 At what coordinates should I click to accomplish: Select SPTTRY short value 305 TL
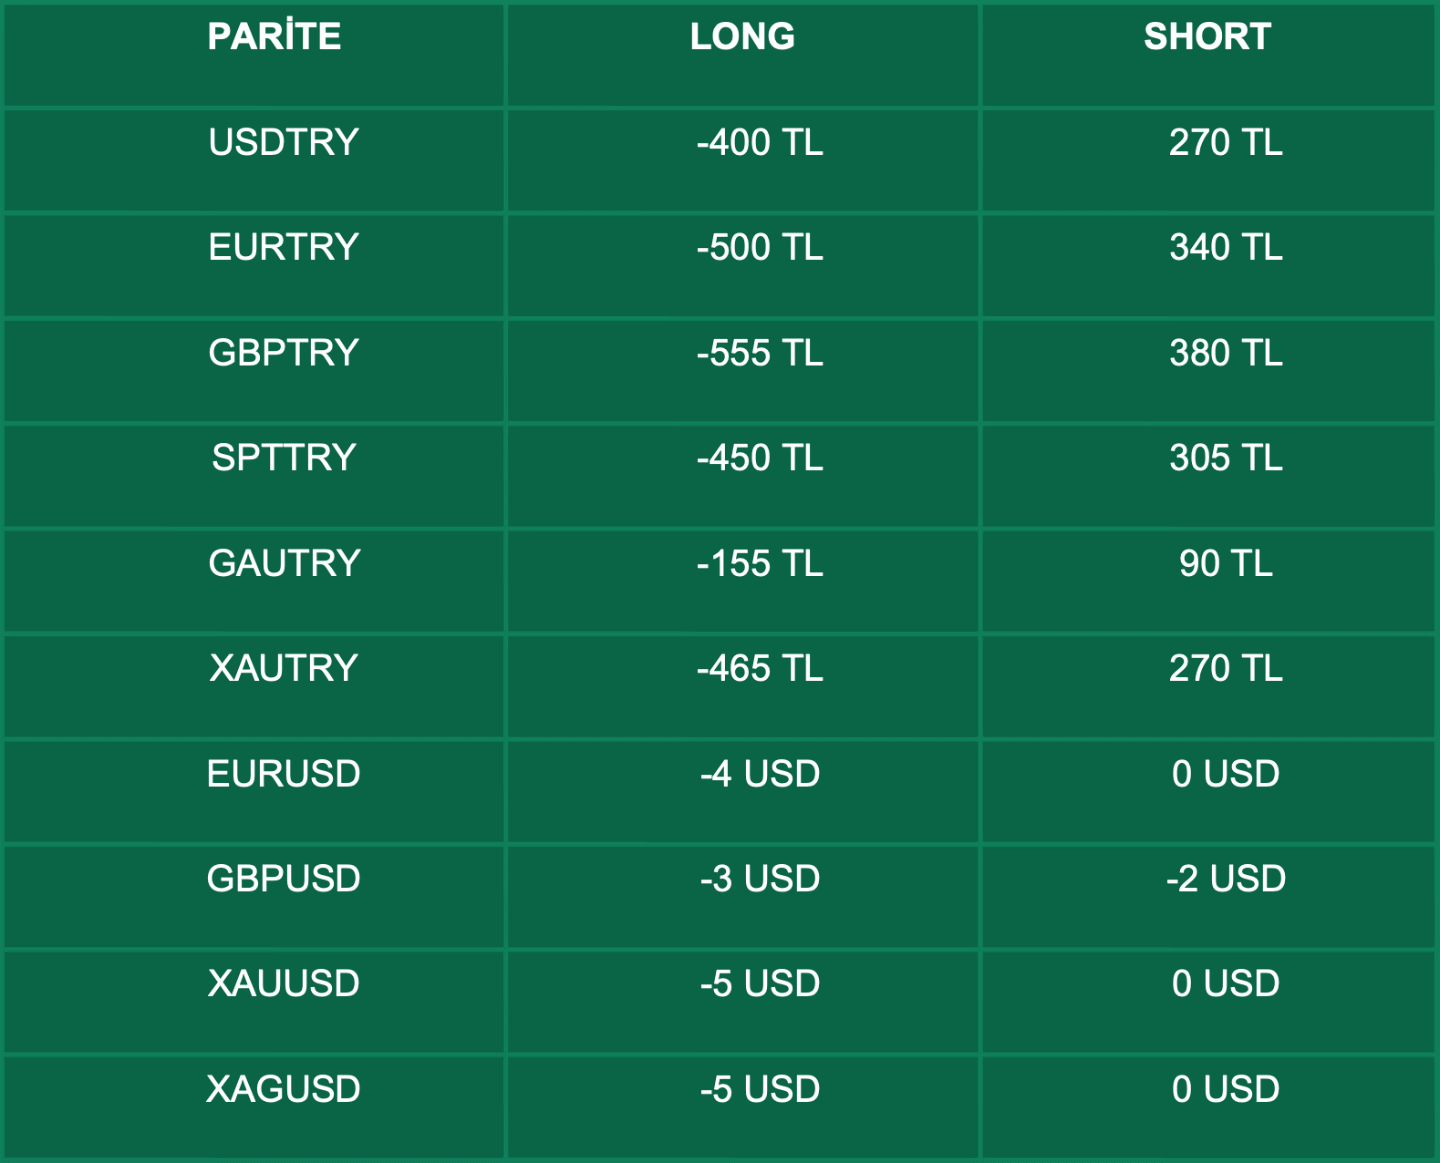[x=1226, y=458]
